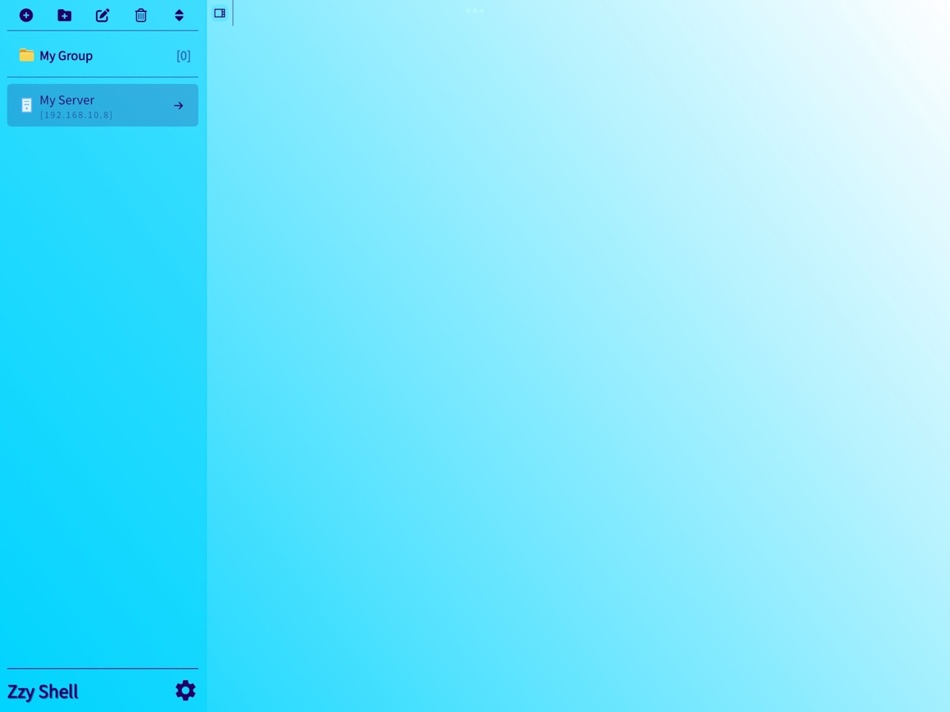Image resolution: width=950 pixels, height=712 pixels.
Task: Open the My Group folder
Action: 102,56
